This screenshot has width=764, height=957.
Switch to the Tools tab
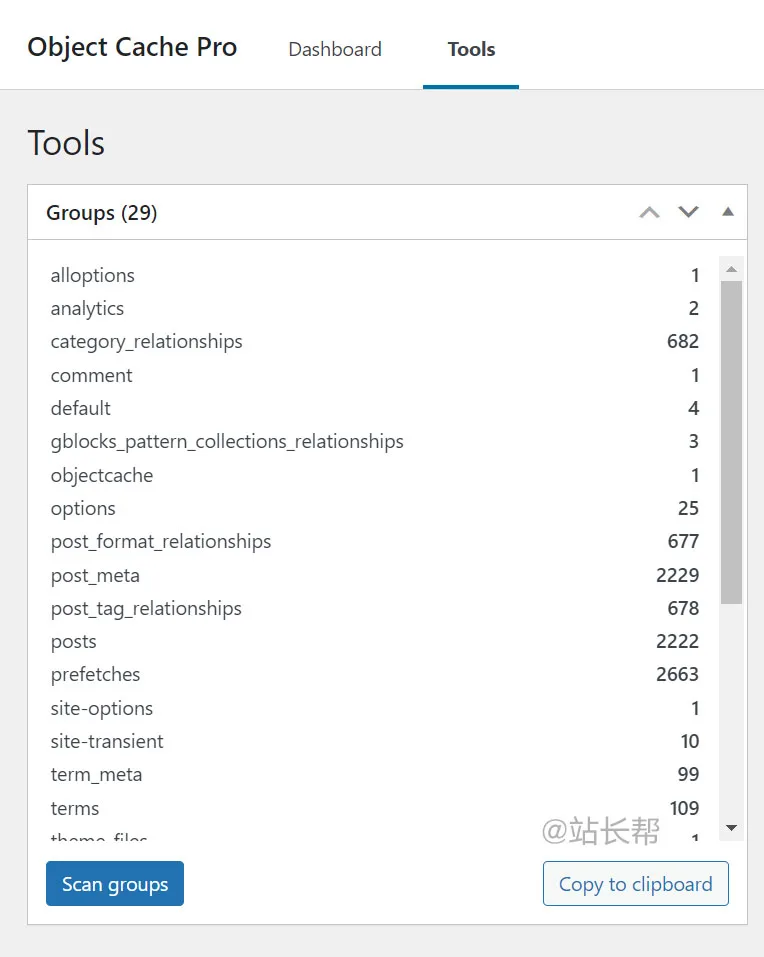[x=471, y=49]
